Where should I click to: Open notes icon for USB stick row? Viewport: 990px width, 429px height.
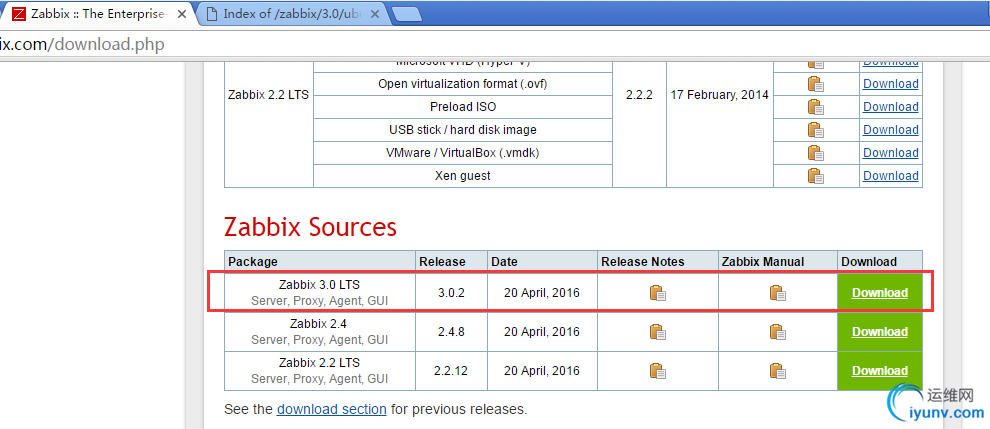pos(816,130)
